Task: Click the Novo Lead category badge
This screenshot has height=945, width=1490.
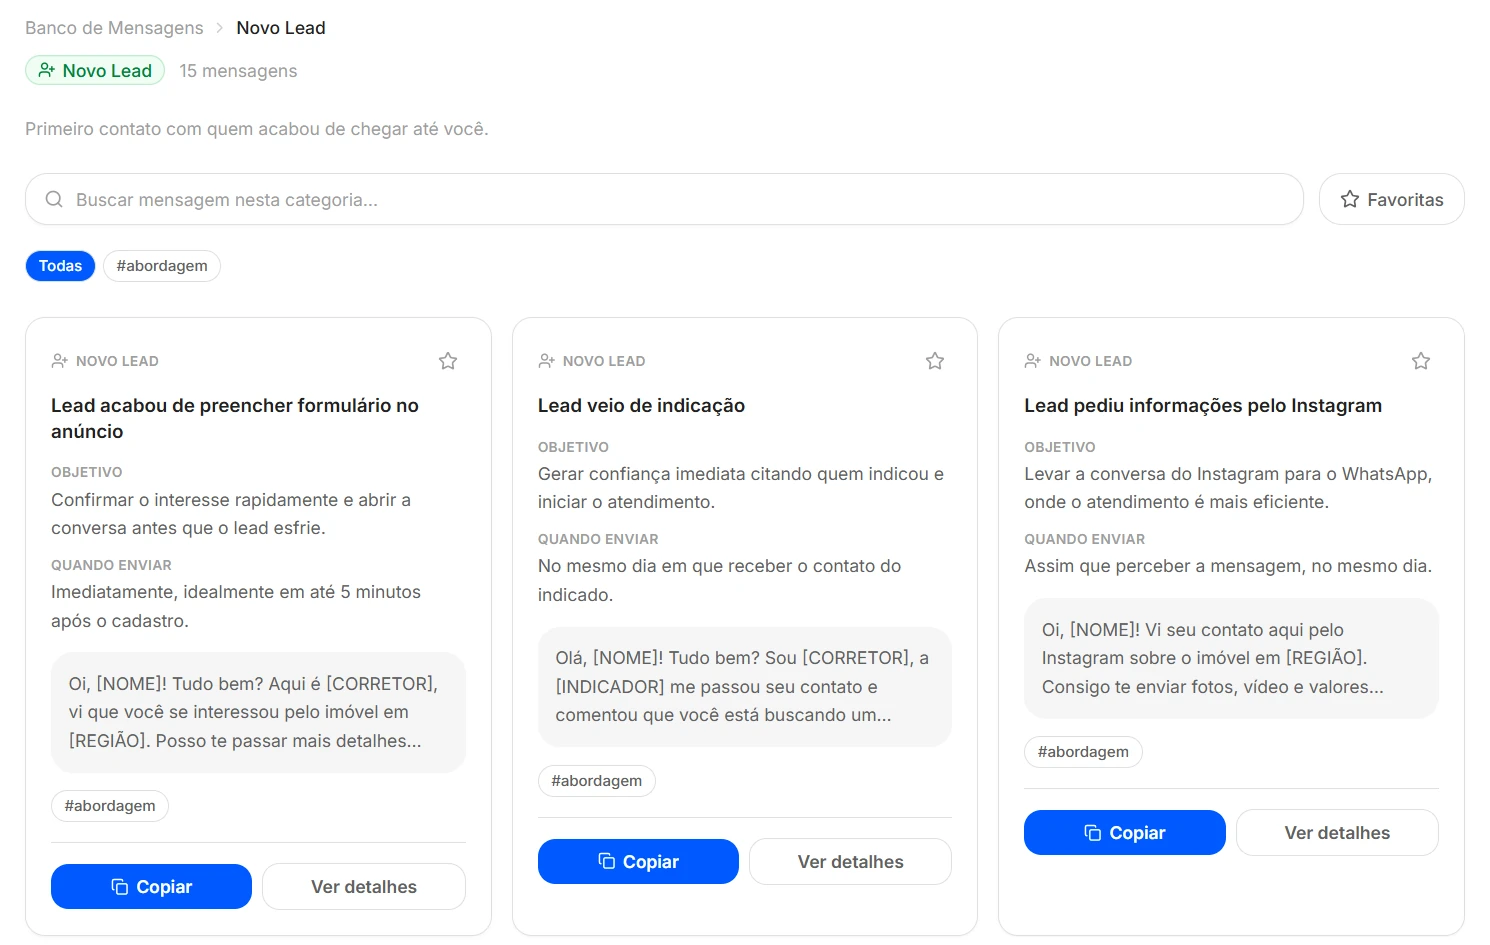Action: click(95, 70)
